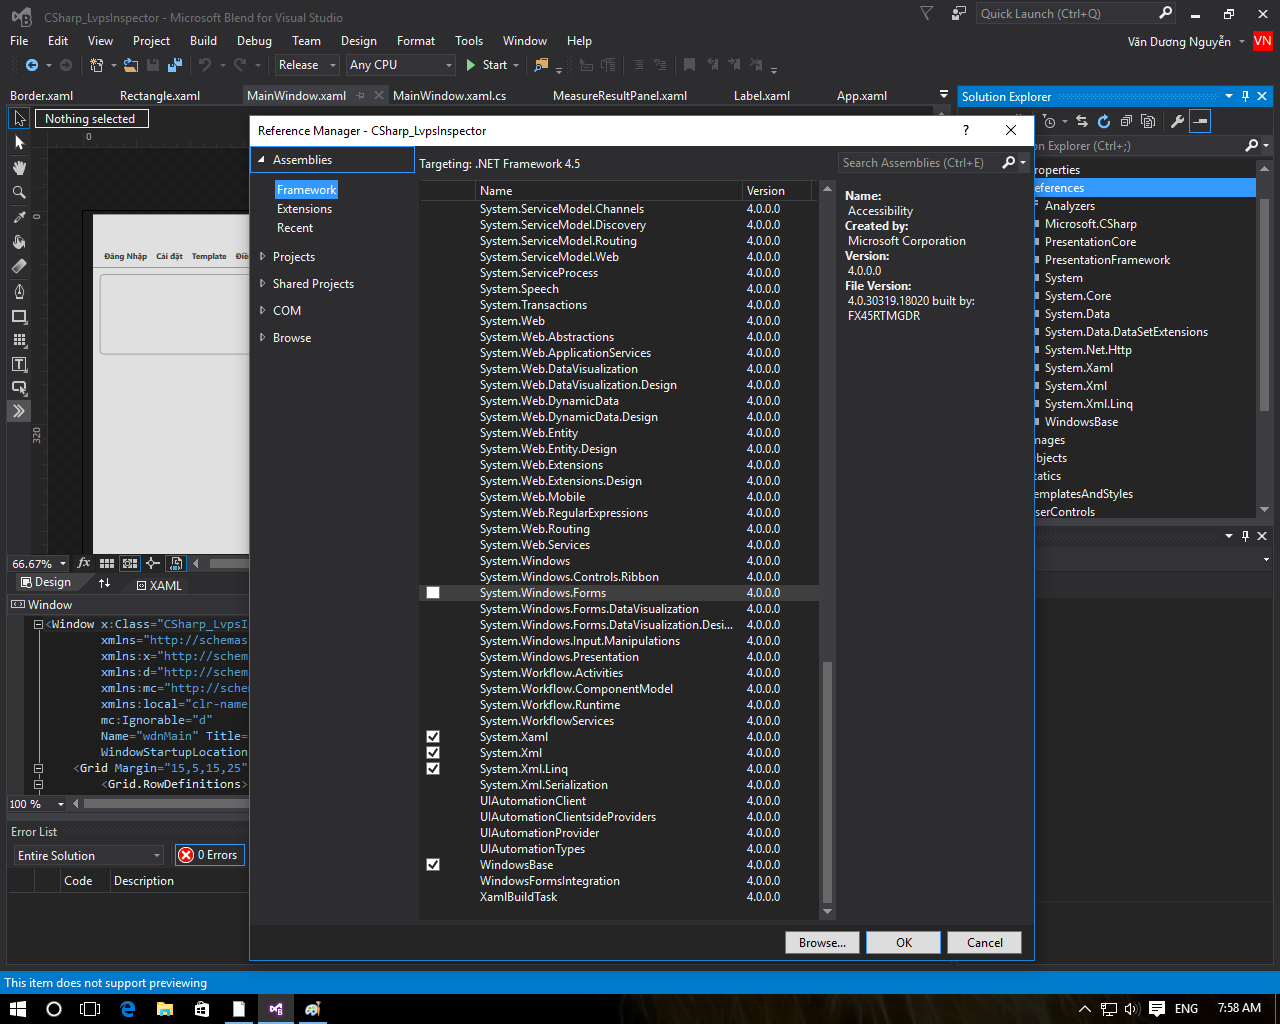Viewport: 1280px width, 1024px height.
Task: Select the Pen tool in toolbox
Action: [19, 291]
